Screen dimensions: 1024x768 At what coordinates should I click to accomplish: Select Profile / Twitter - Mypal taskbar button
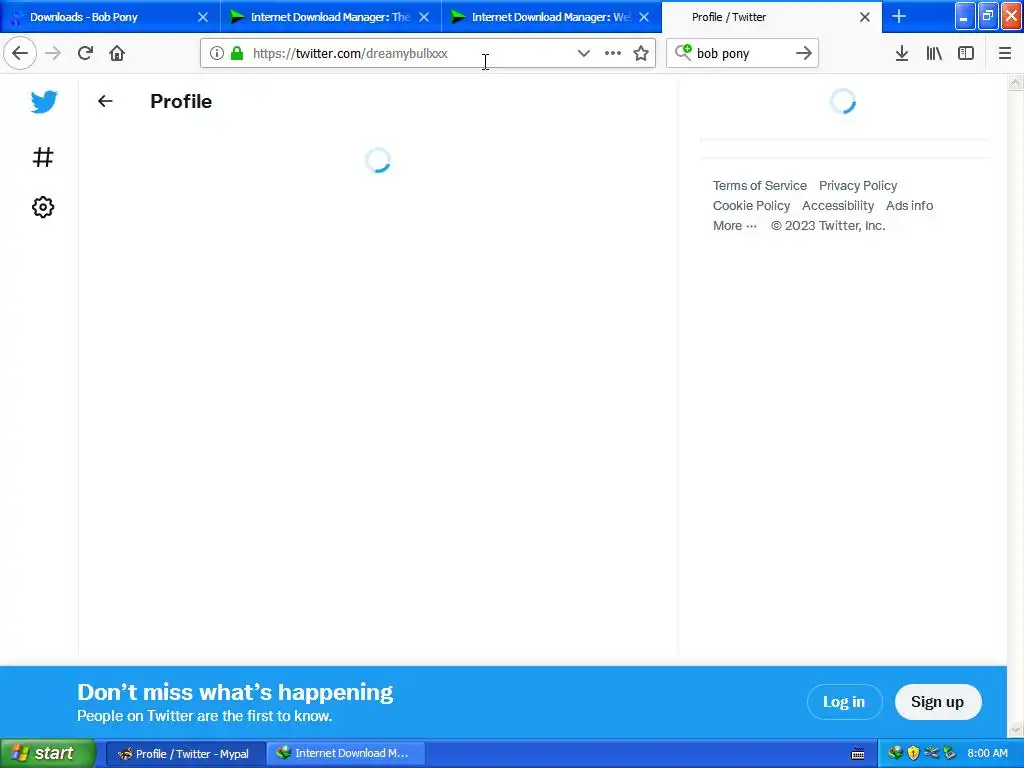tap(185, 754)
